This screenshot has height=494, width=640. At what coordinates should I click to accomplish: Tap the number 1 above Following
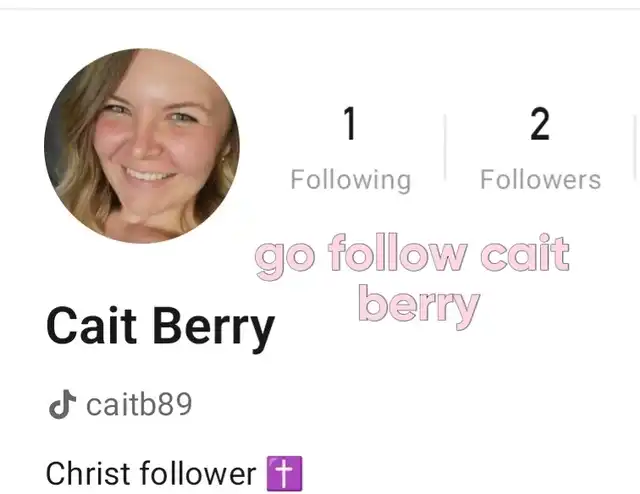click(x=350, y=123)
